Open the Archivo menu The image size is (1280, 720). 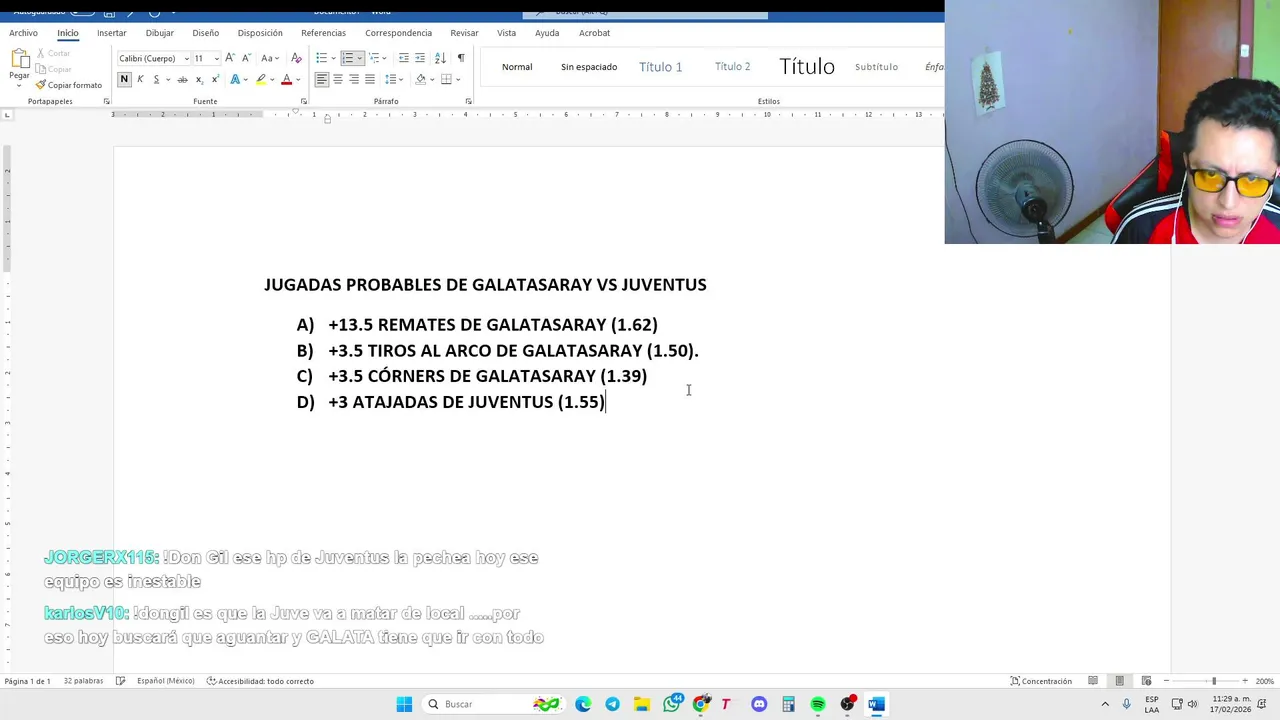point(23,33)
